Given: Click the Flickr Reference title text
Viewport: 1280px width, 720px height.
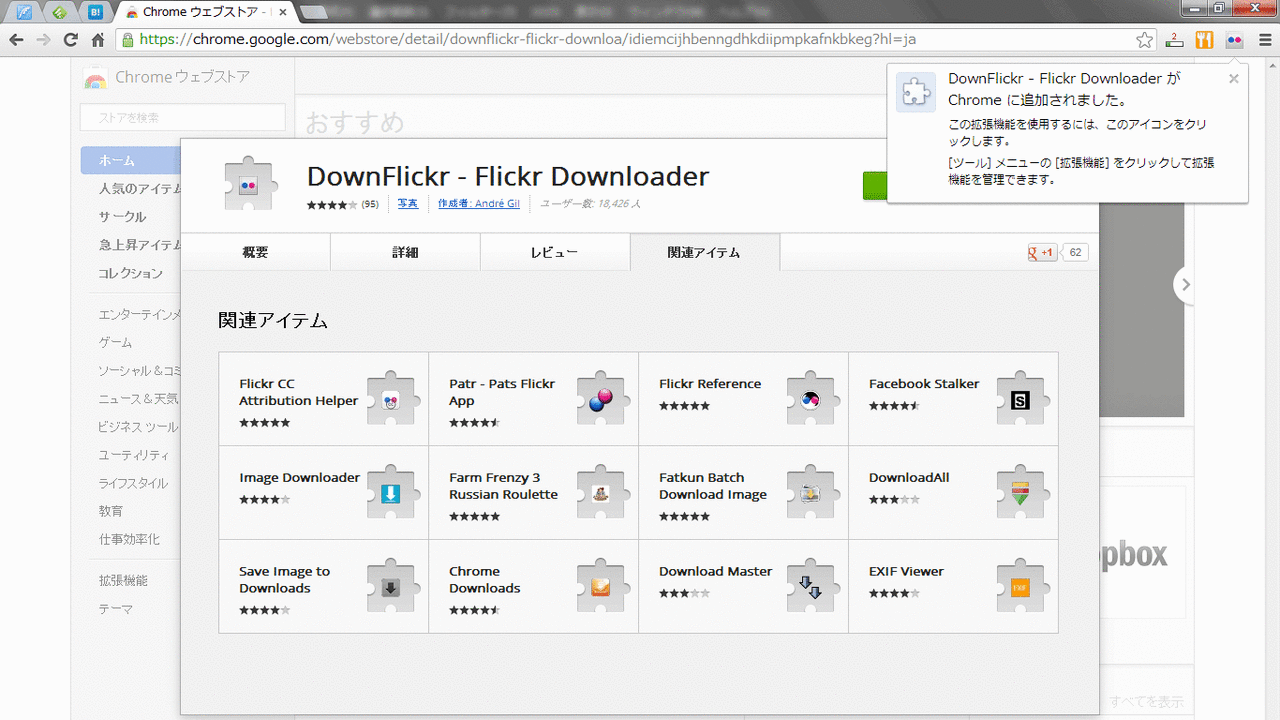Looking at the screenshot, I should [x=710, y=384].
